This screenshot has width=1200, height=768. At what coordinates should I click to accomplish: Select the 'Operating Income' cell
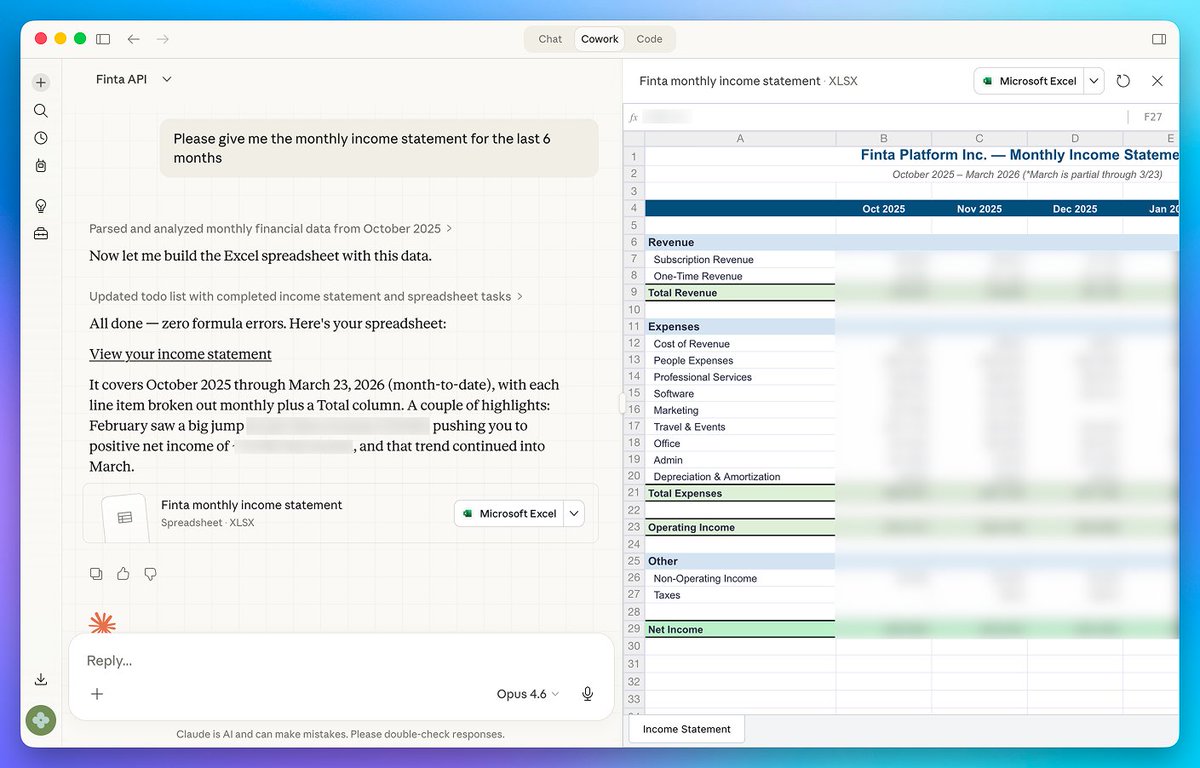[740, 527]
